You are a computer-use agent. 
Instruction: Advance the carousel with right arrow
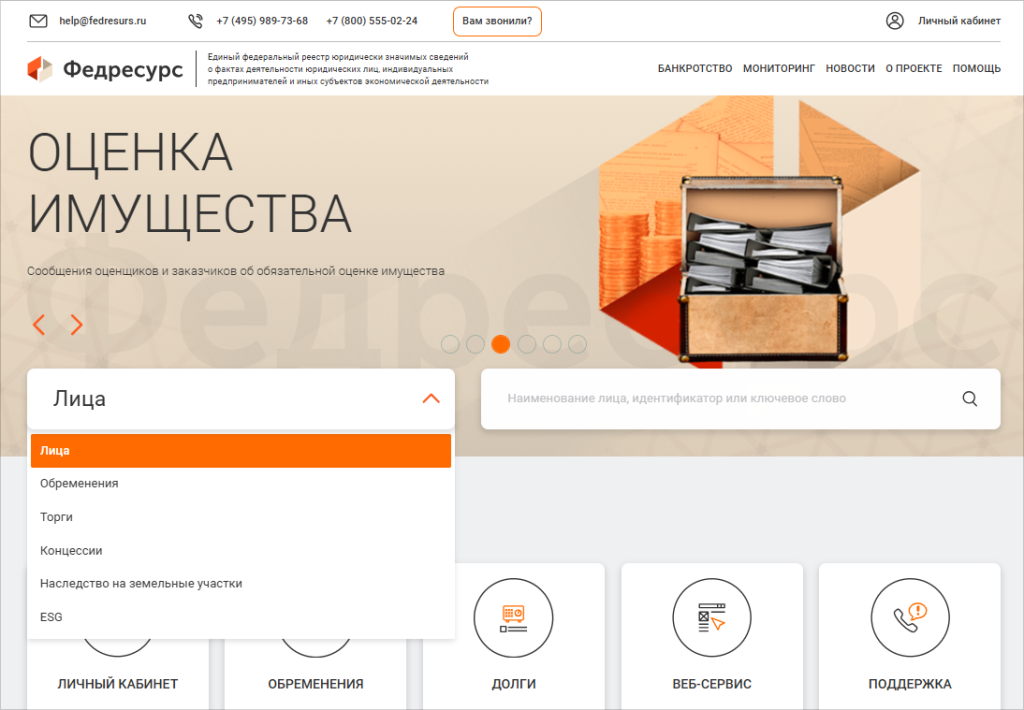tap(76, 325)
